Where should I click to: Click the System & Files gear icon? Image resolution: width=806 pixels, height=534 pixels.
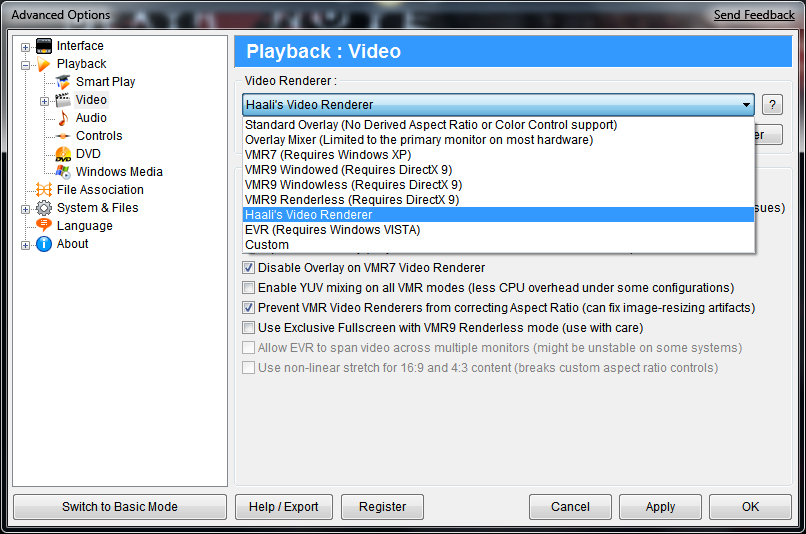[x=44, y=208]
